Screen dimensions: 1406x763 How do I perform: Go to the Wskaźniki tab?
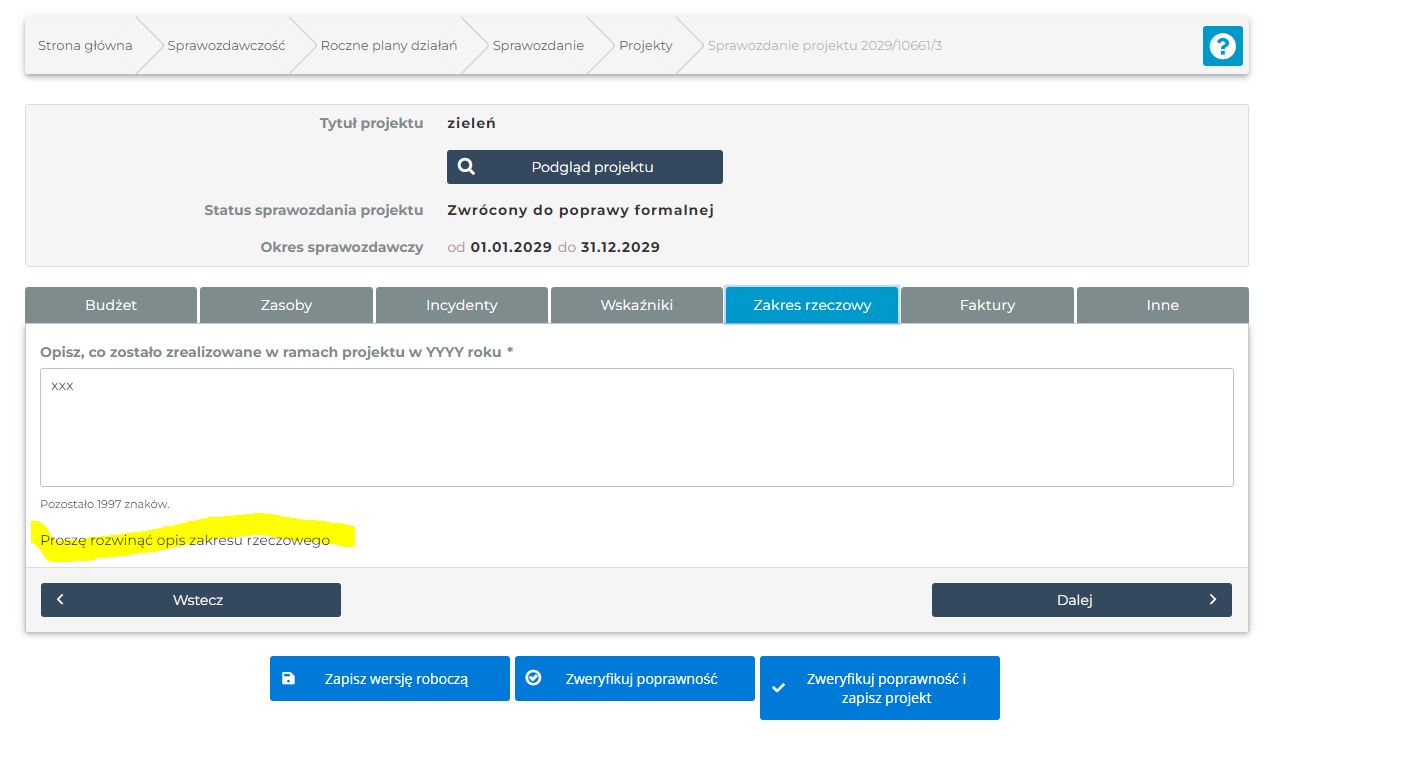tap(636, 305)
